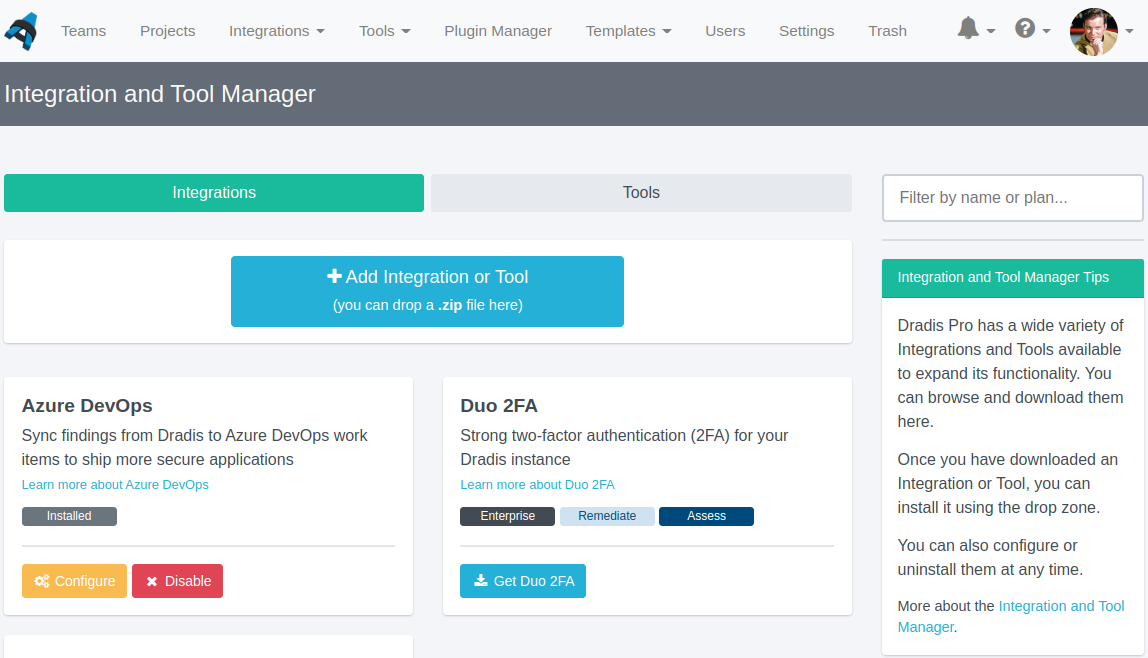Open Learn more about Duo 2FA link
Image resolution: width=1148 pixels, height=658 pixels.
tap(537, 485)
